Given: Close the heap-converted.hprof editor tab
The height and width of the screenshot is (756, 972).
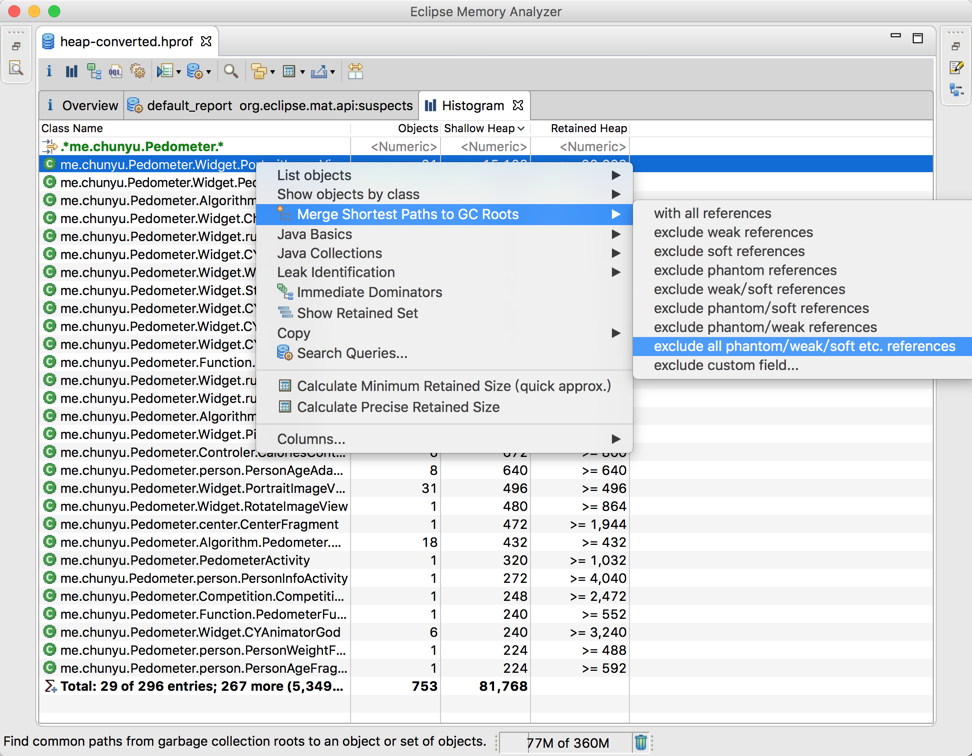Looking at the screenshot, I should 206,41.
